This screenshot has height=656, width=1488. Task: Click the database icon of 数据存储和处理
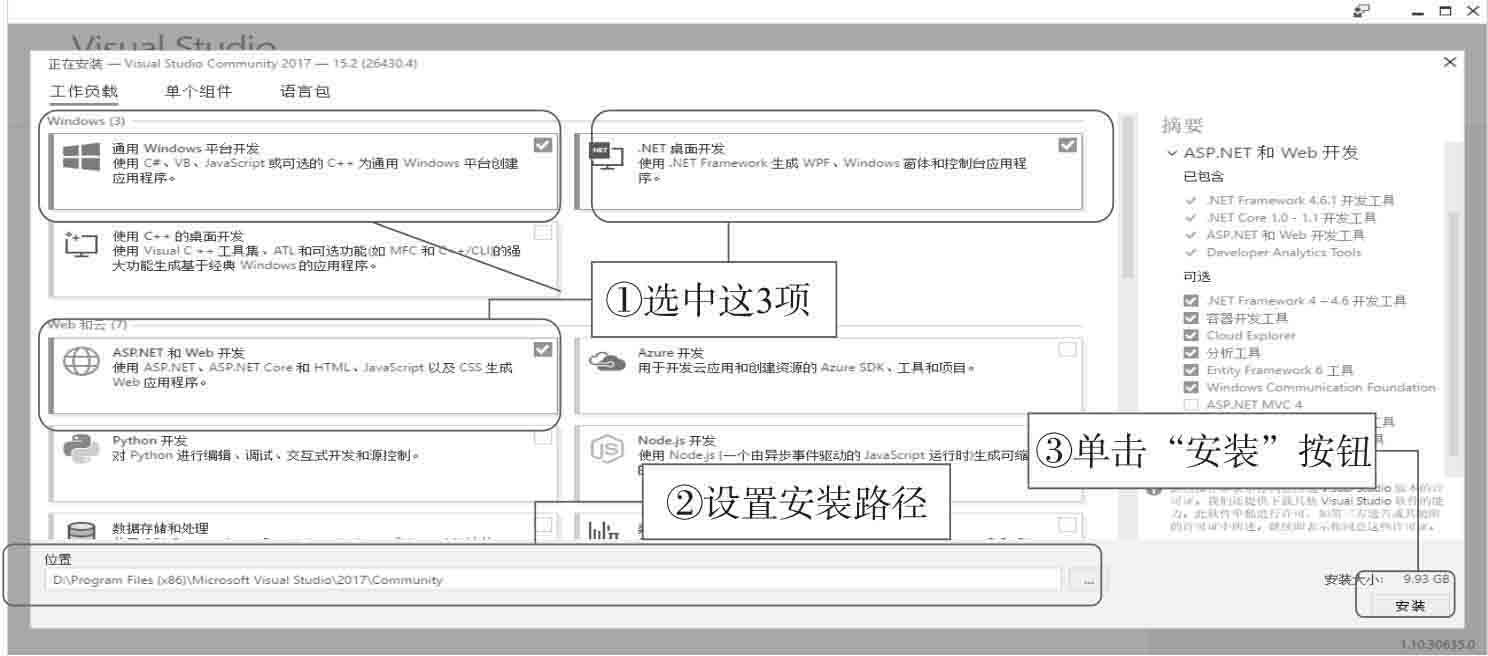[x=81, y=531]
